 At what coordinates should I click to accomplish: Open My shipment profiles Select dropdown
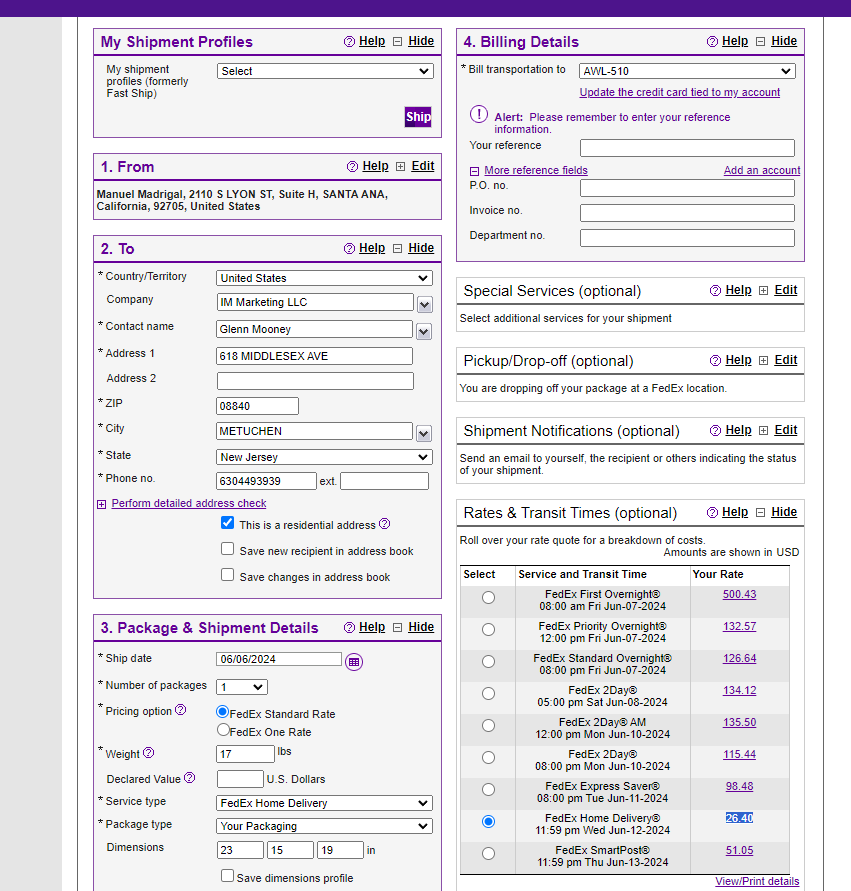[325, 71]
